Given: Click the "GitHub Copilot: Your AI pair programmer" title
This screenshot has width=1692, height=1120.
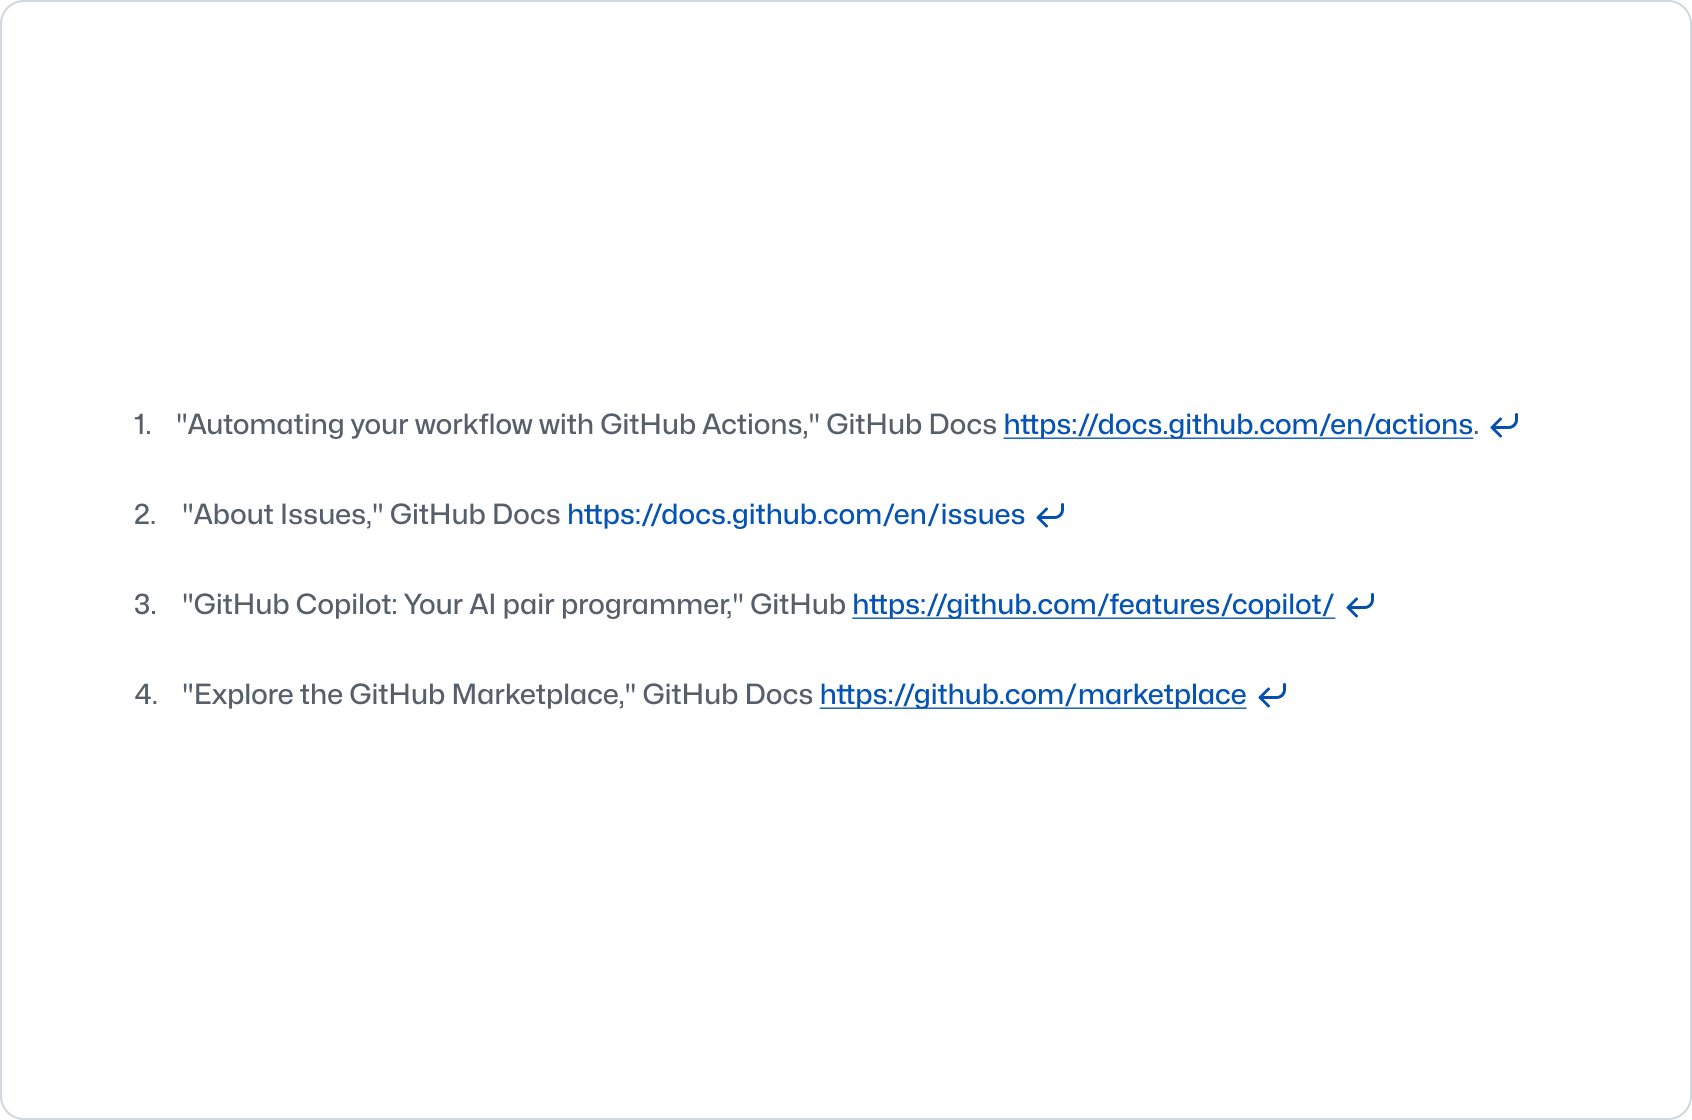Looking at the screenshot, I should (462, 605).
